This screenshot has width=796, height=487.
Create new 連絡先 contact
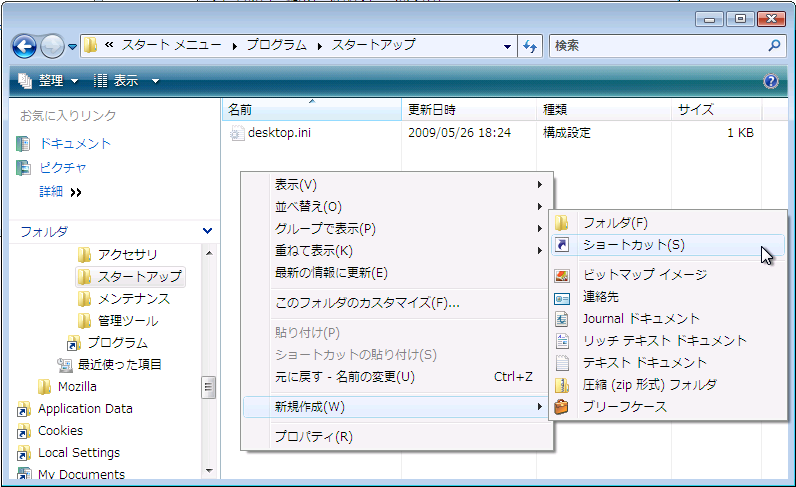(668, 297)
